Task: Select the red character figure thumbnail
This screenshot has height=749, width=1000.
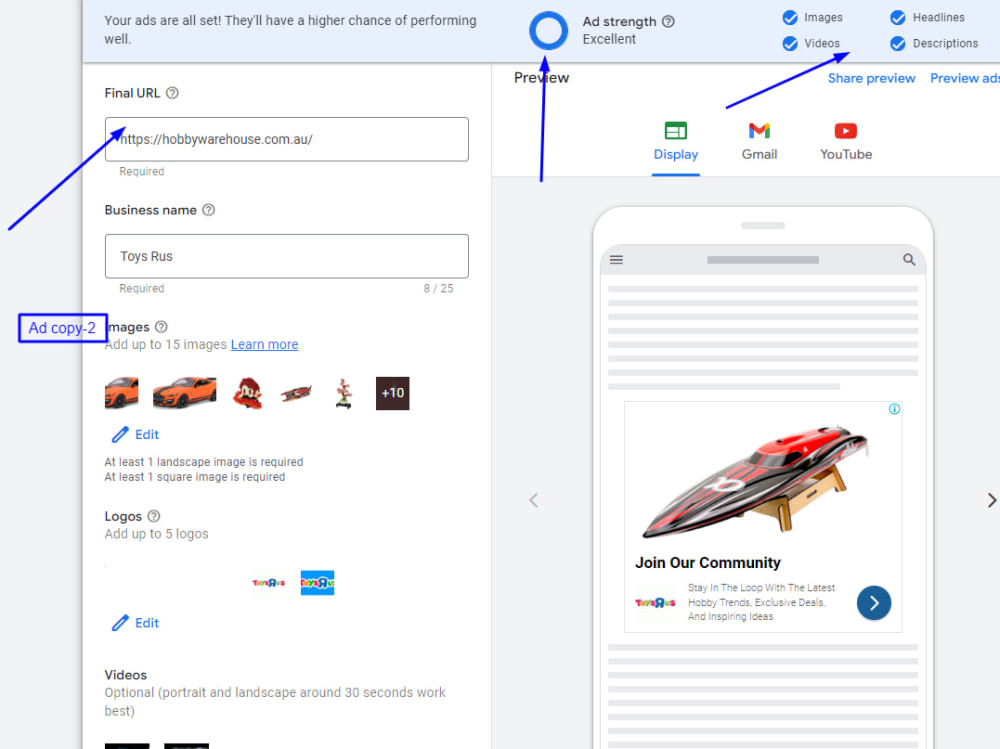Action: [x=247, y=392]
